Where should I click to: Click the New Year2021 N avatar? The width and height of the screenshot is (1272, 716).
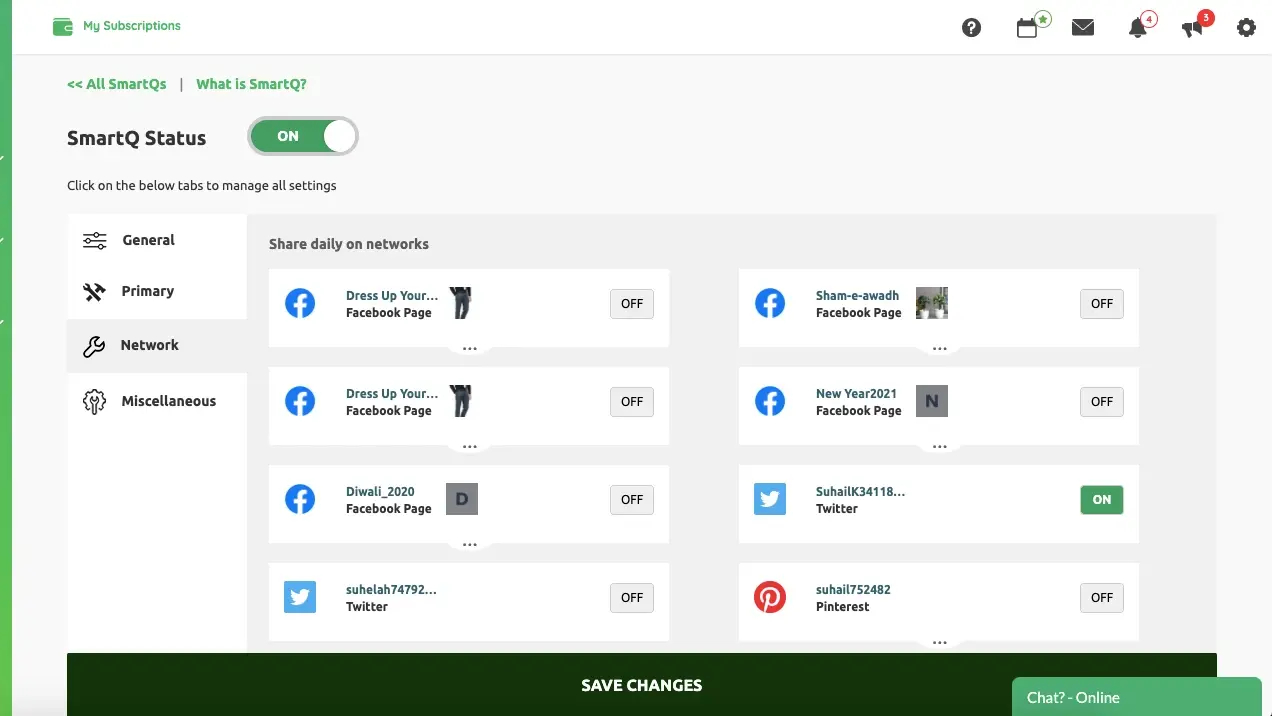932,401
